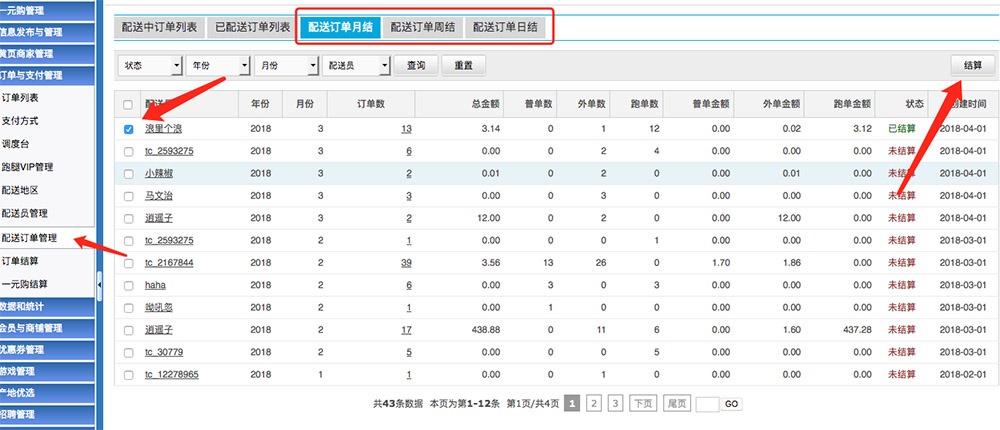Screen dimensions: 1000x430
Task: Check the 小辣椒 row checkbox
Action: pos(127,173)
